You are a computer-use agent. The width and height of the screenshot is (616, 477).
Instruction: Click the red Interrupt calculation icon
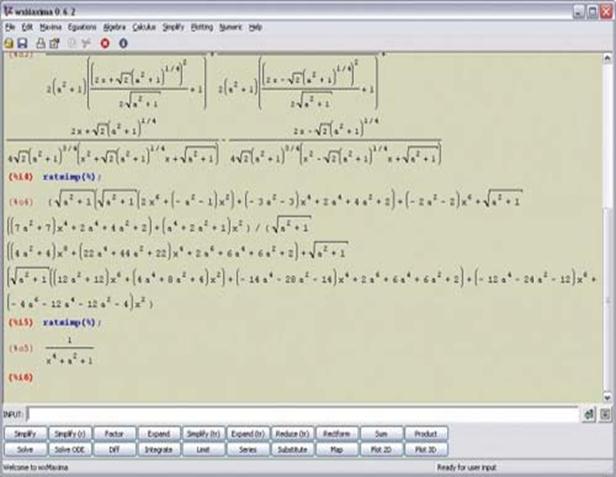[x=105, y=43]
